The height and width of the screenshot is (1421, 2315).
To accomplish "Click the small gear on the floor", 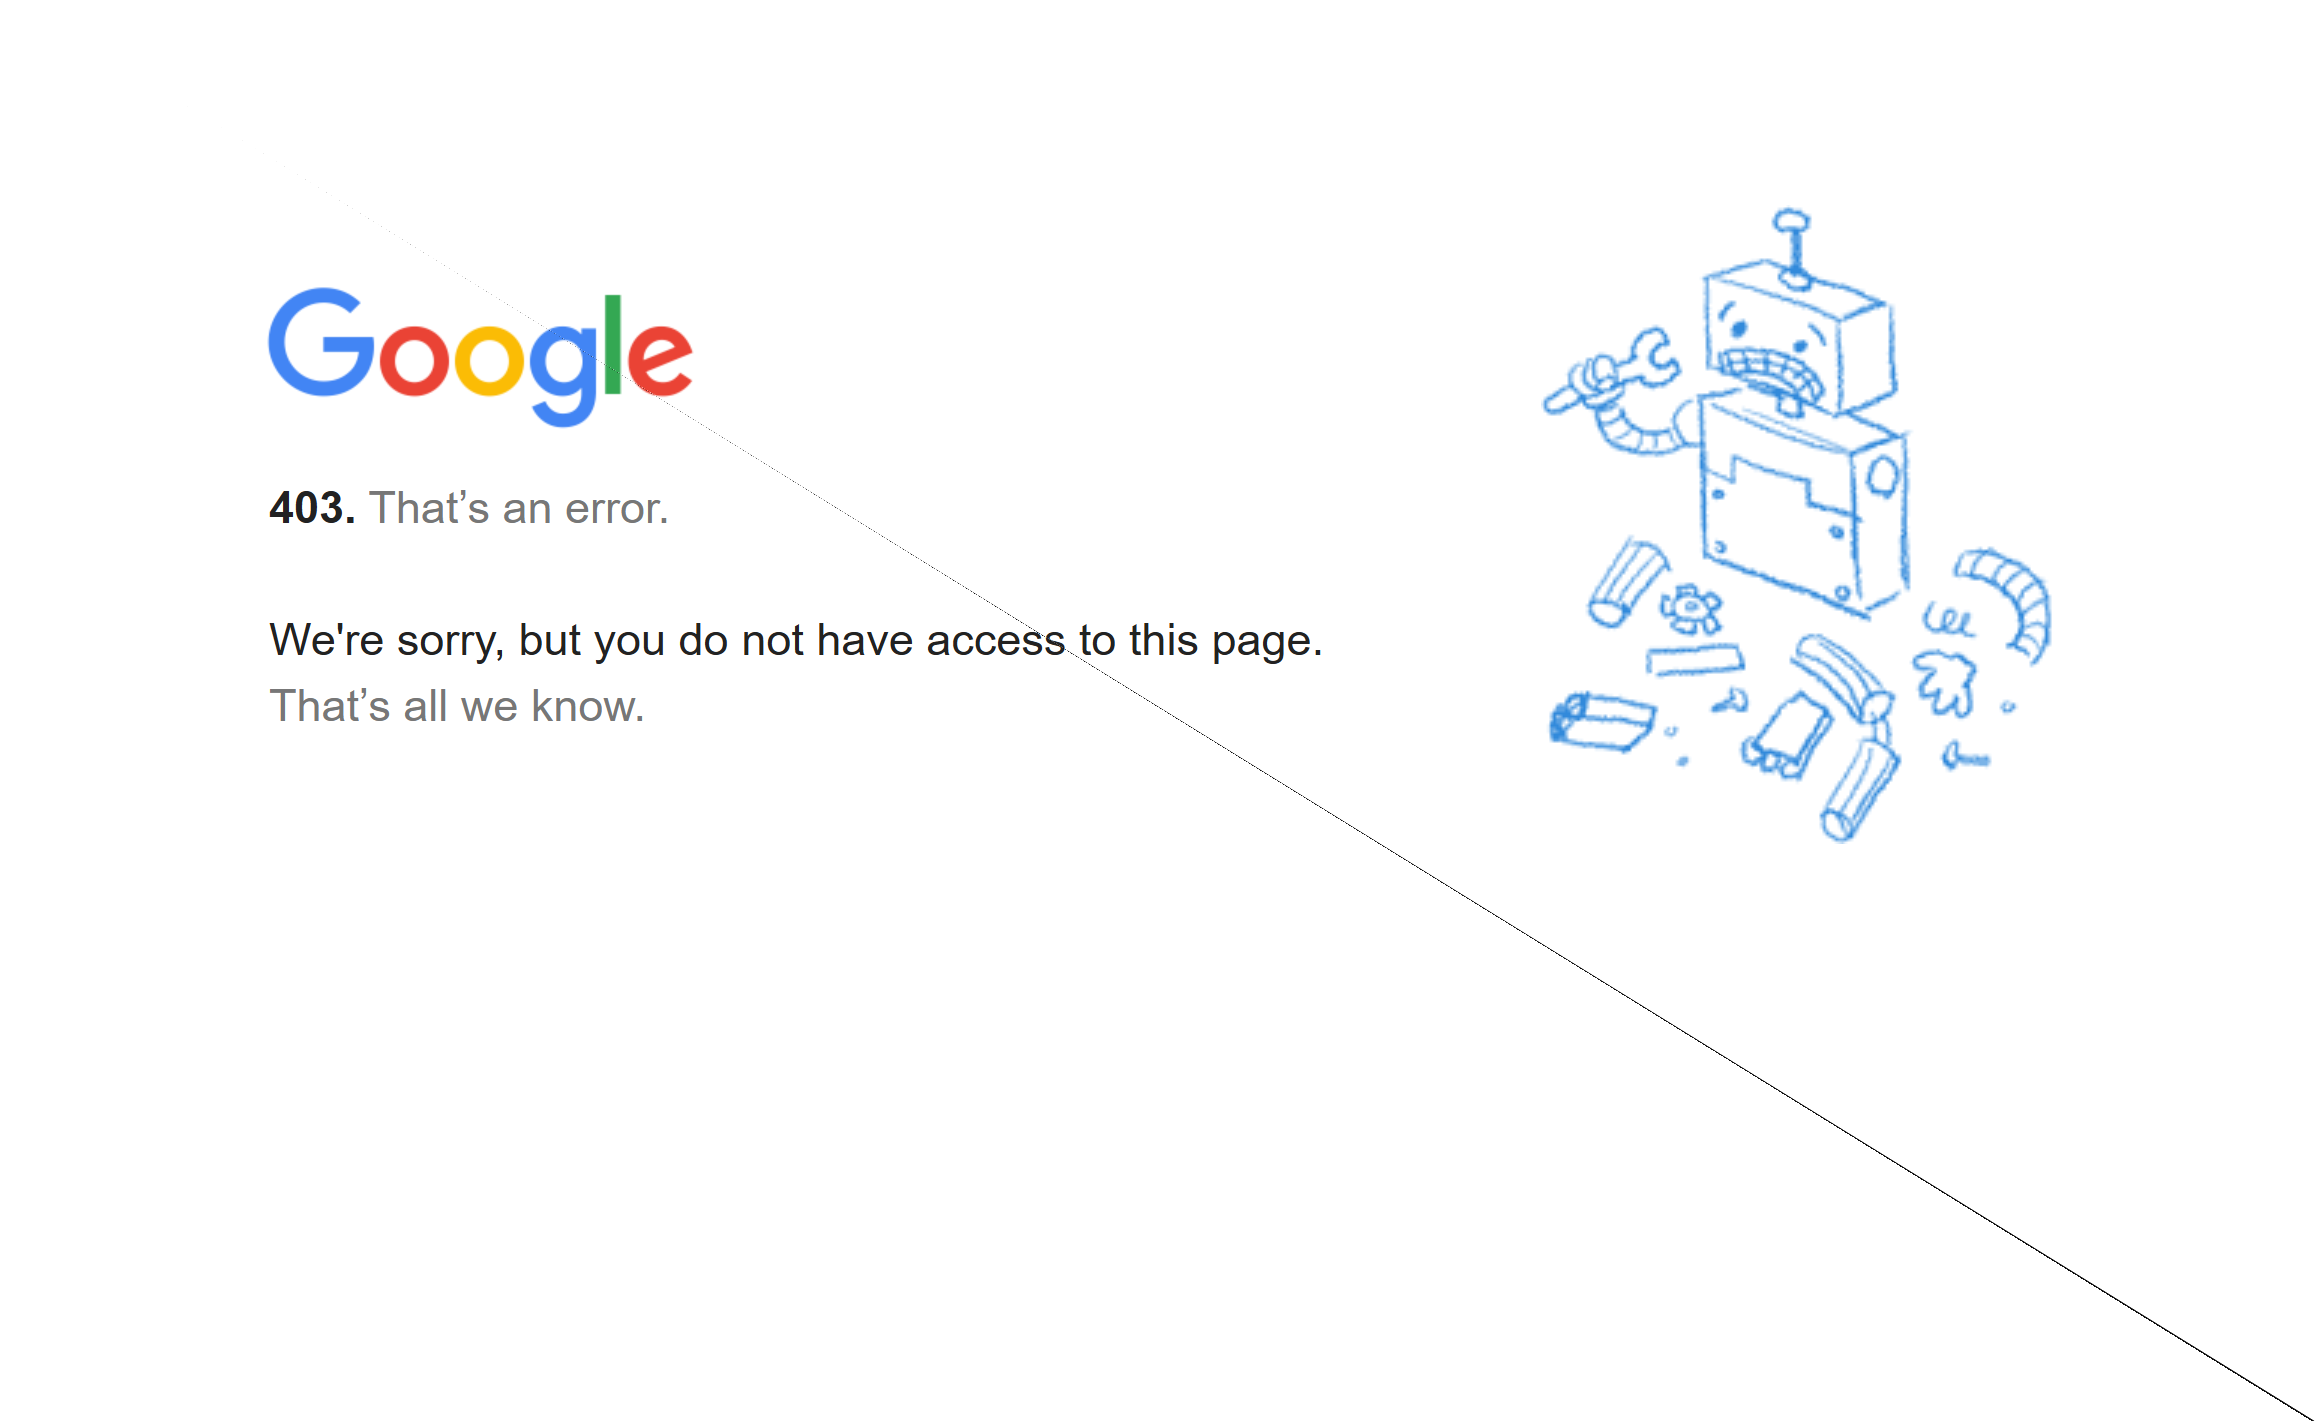I will [x=1690, y=608].
